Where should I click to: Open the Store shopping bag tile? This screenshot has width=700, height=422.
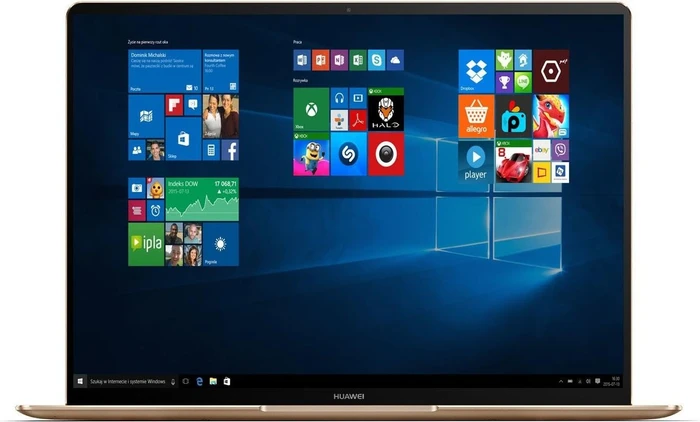pyautogui.click(x=183, y=139)
